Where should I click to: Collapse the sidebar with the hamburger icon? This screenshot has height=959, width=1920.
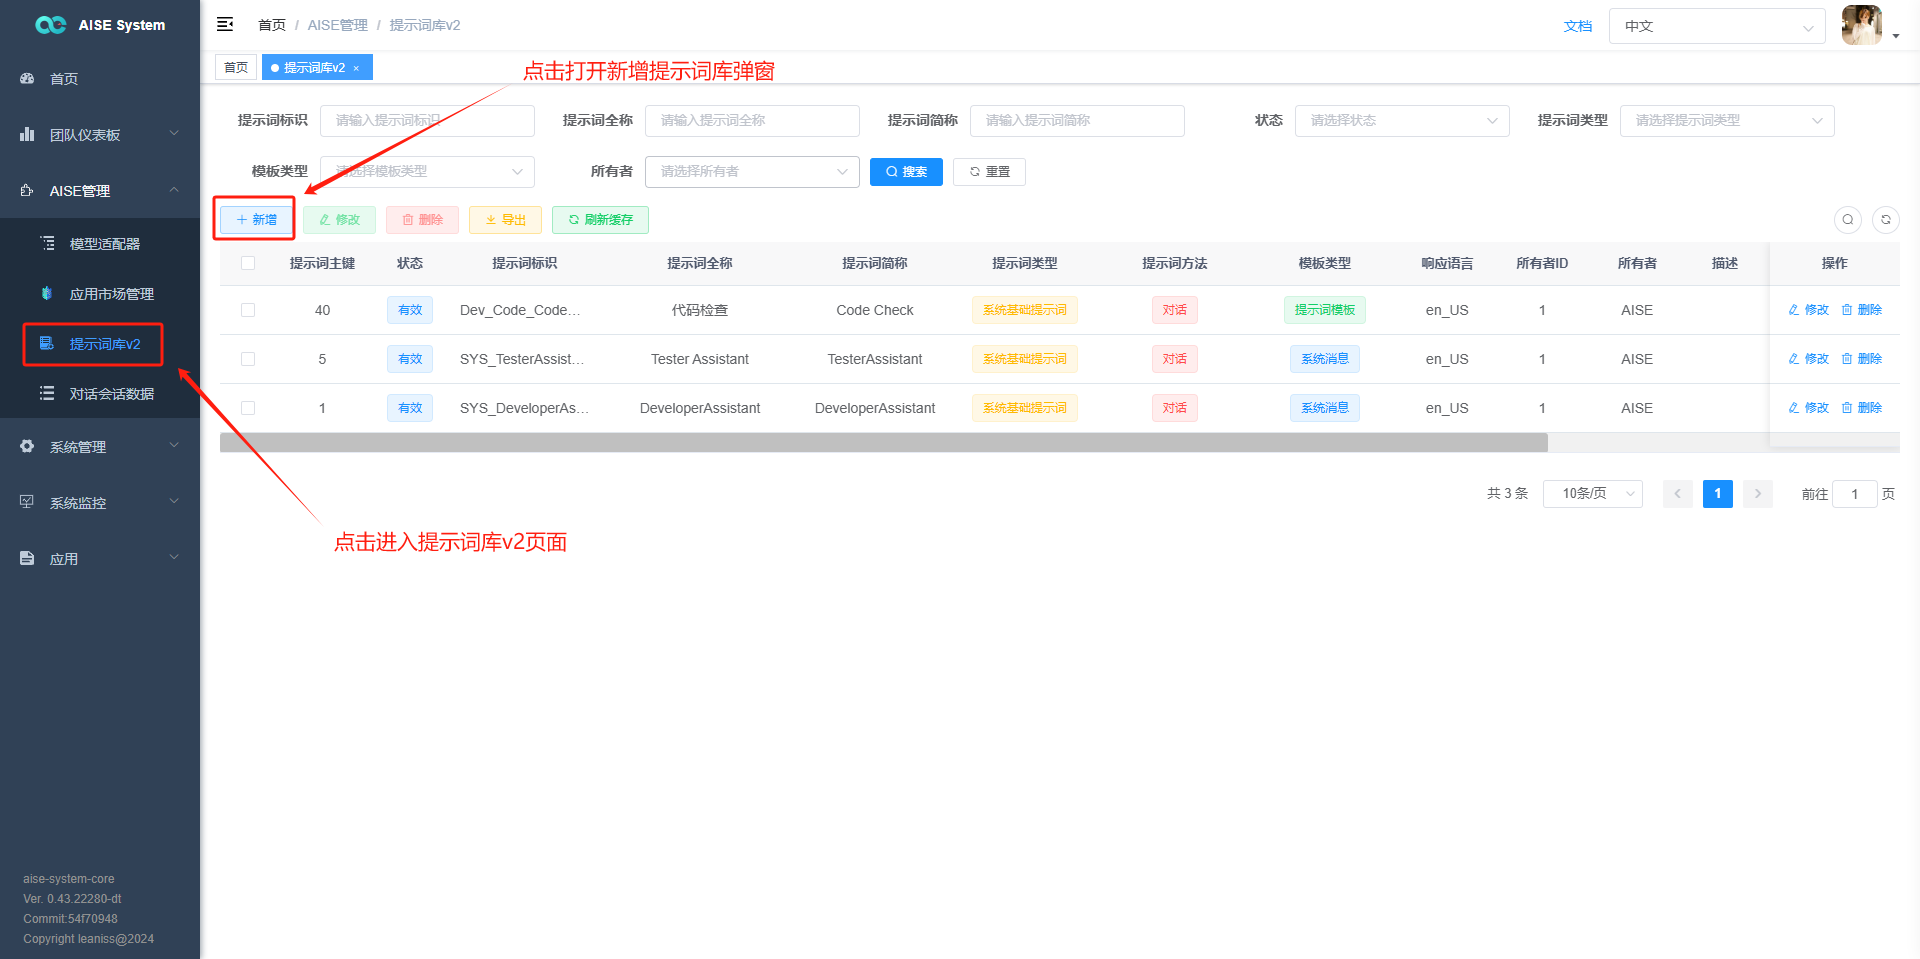coord(225,24)
